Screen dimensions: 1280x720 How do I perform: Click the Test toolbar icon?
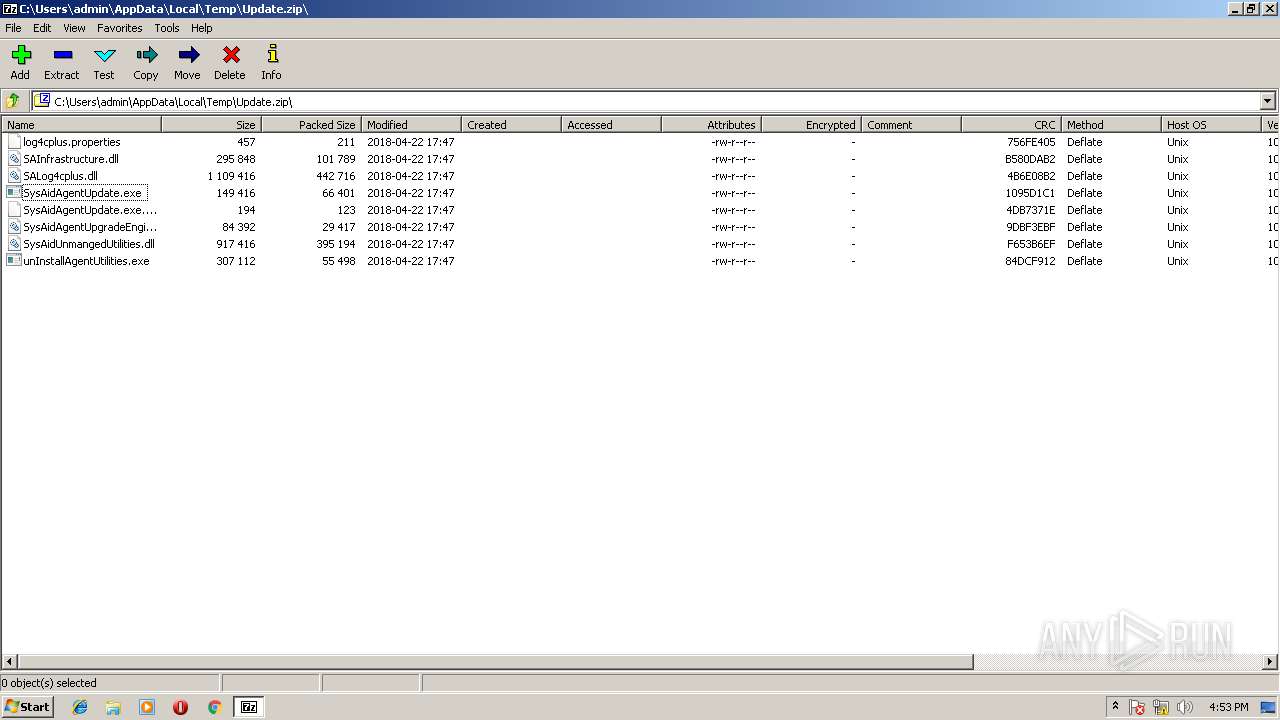[x=104, y=62]
